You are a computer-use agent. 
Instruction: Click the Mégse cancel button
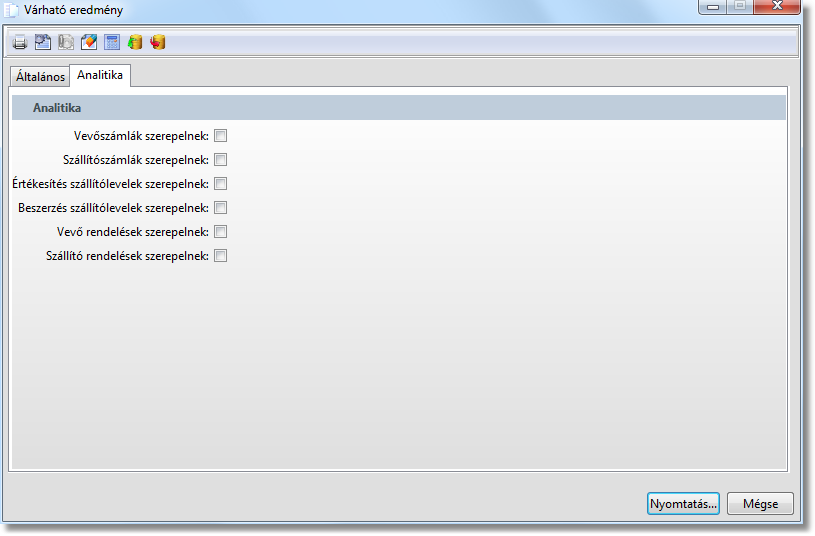tap(760, 504)
